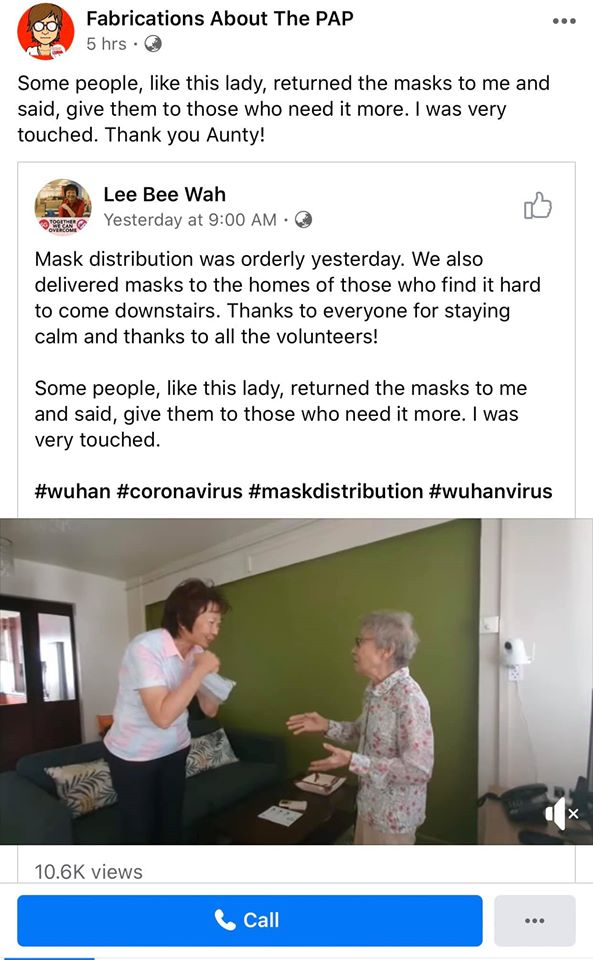Click the blue Call button
Image resolution: width=593 pixels, height=960 pixels.
point(250,920)
